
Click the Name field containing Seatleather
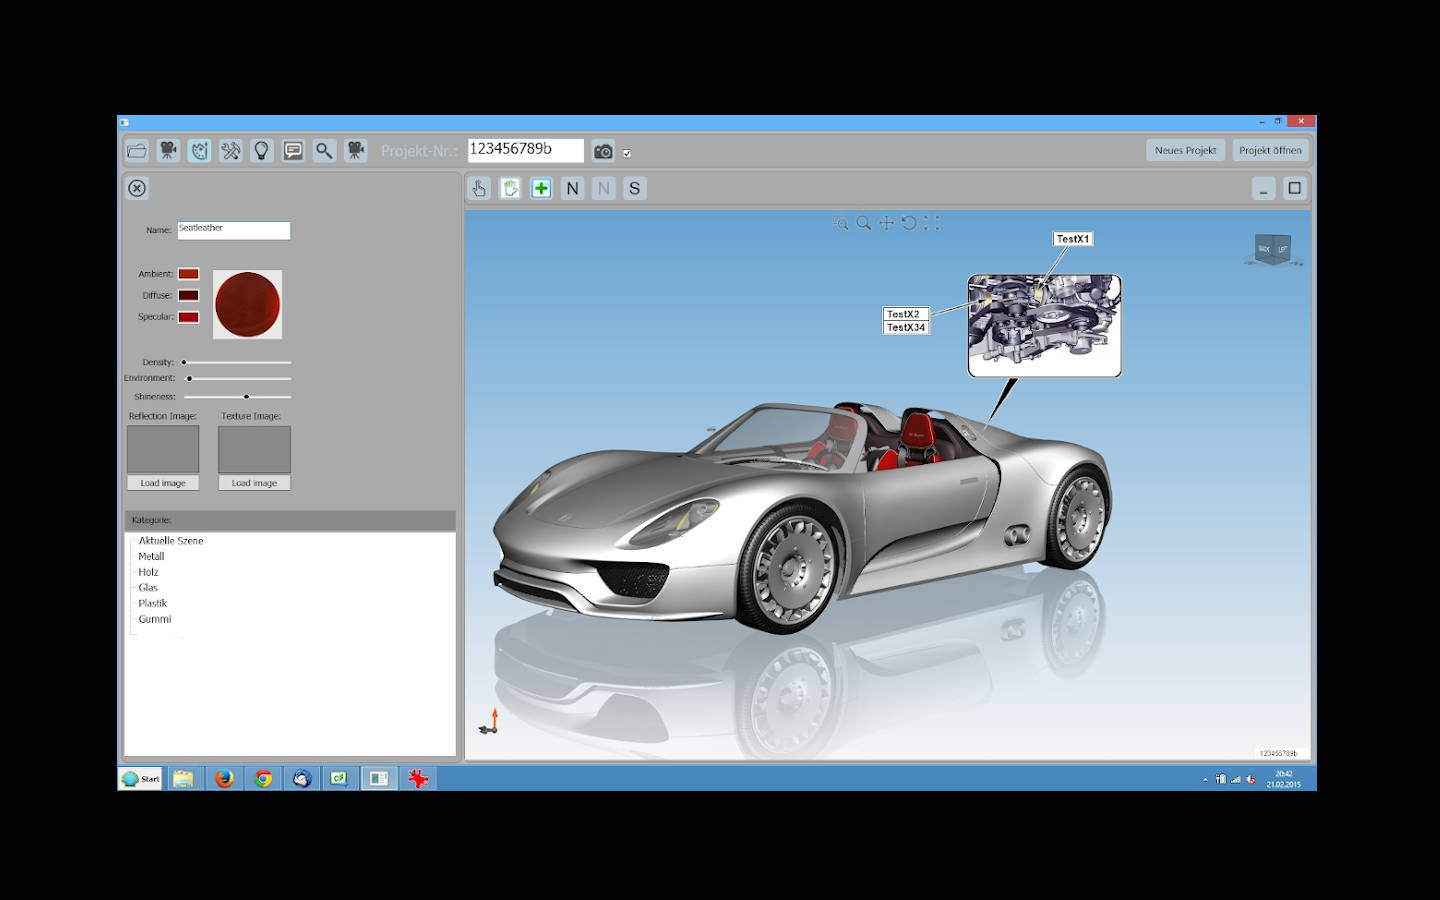[233, 230]
